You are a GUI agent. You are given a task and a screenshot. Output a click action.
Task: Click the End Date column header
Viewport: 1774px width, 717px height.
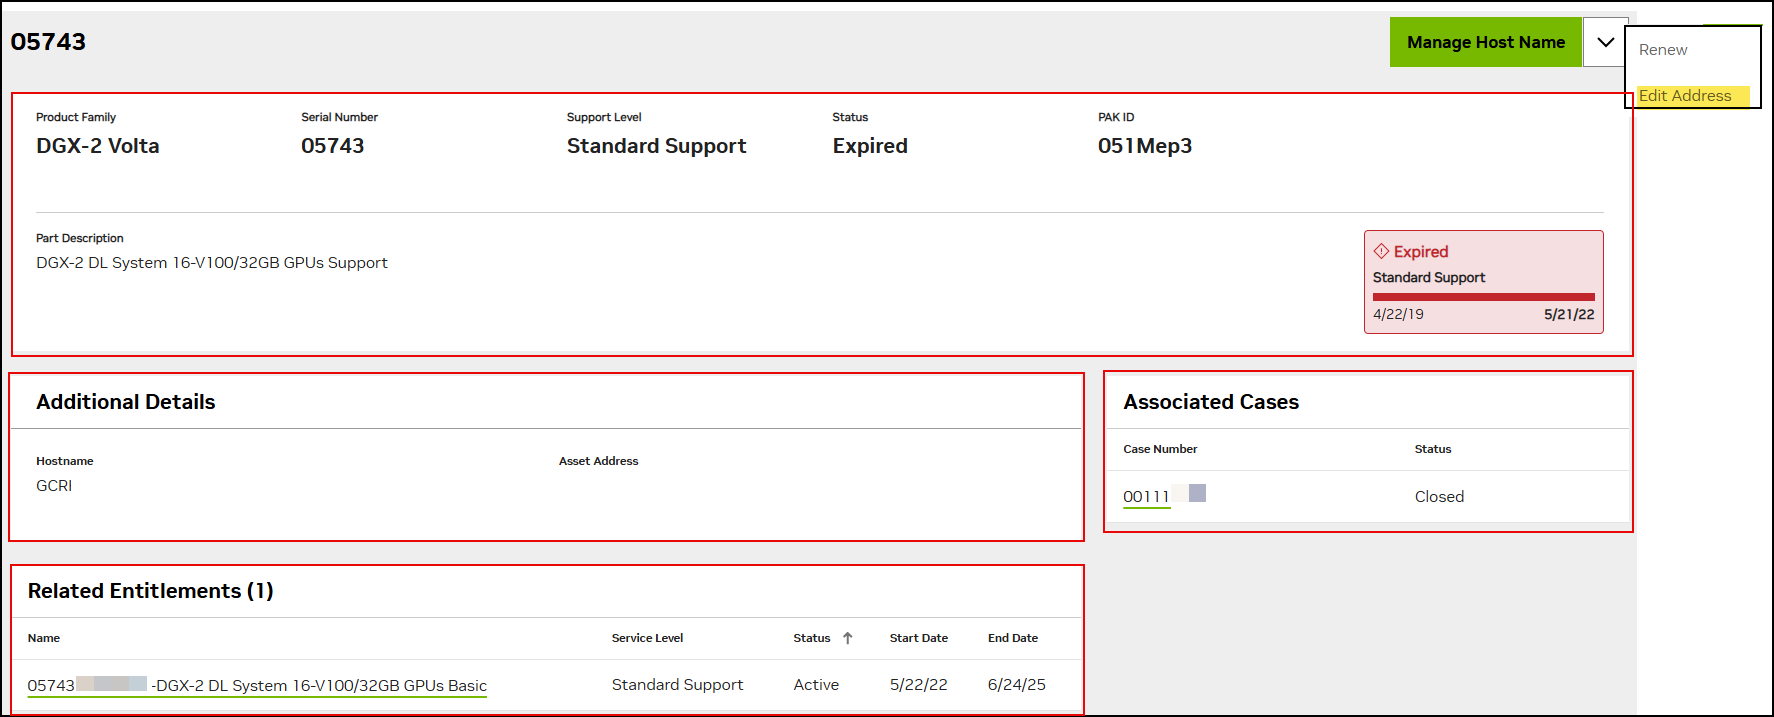pos(1012,638)
